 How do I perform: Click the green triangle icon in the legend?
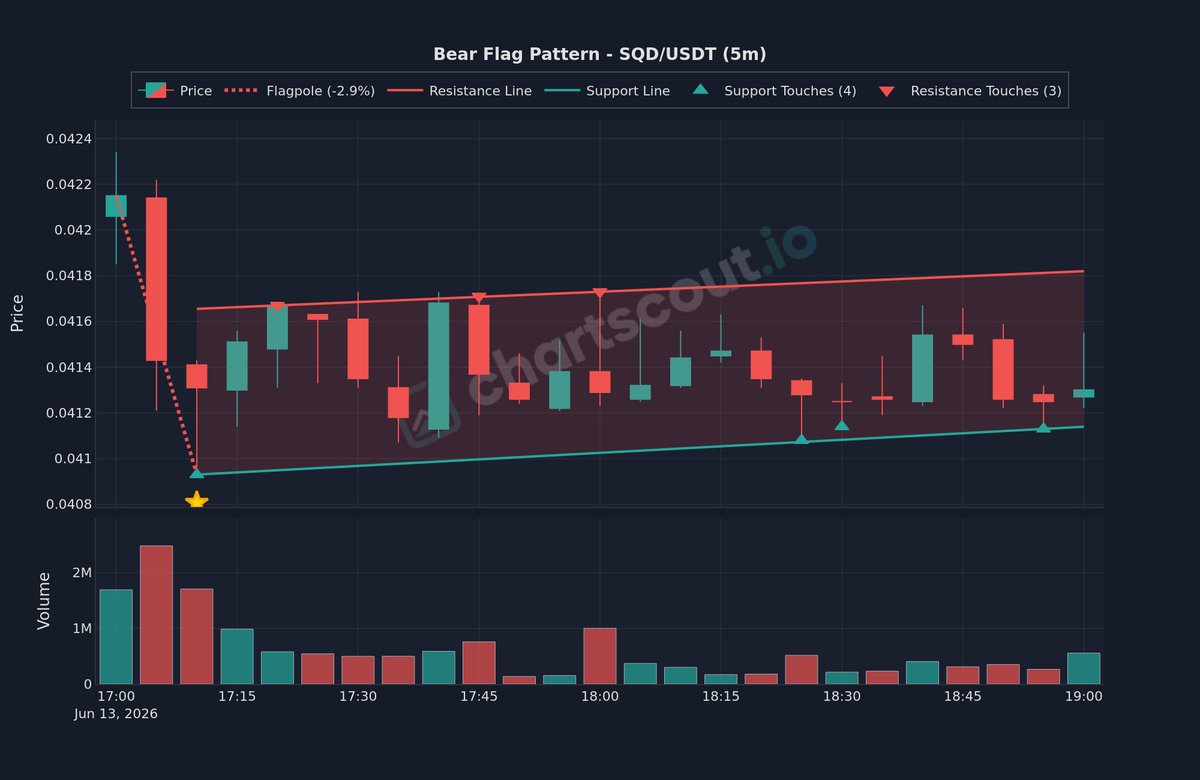tap(701, 90)
